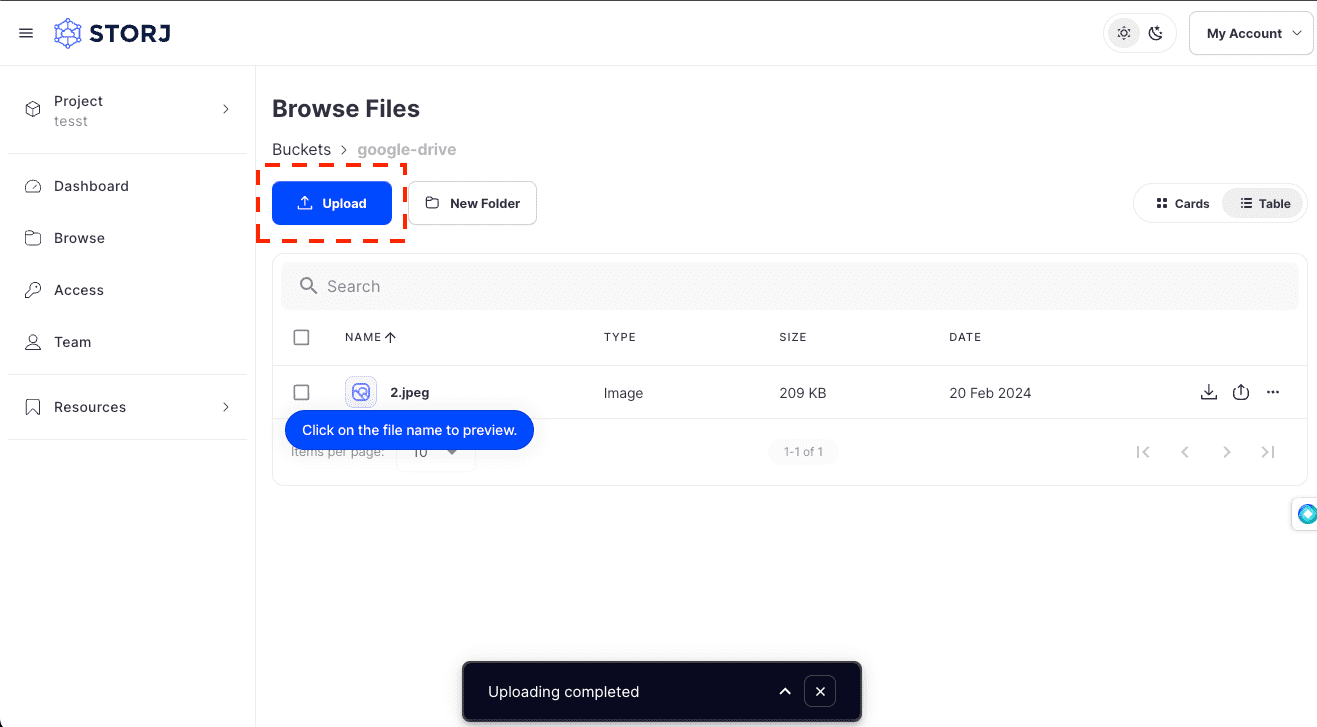The image size is (1317, 727).
Task: Open 2.jpeg file name to preview
Action: [409, 393]
